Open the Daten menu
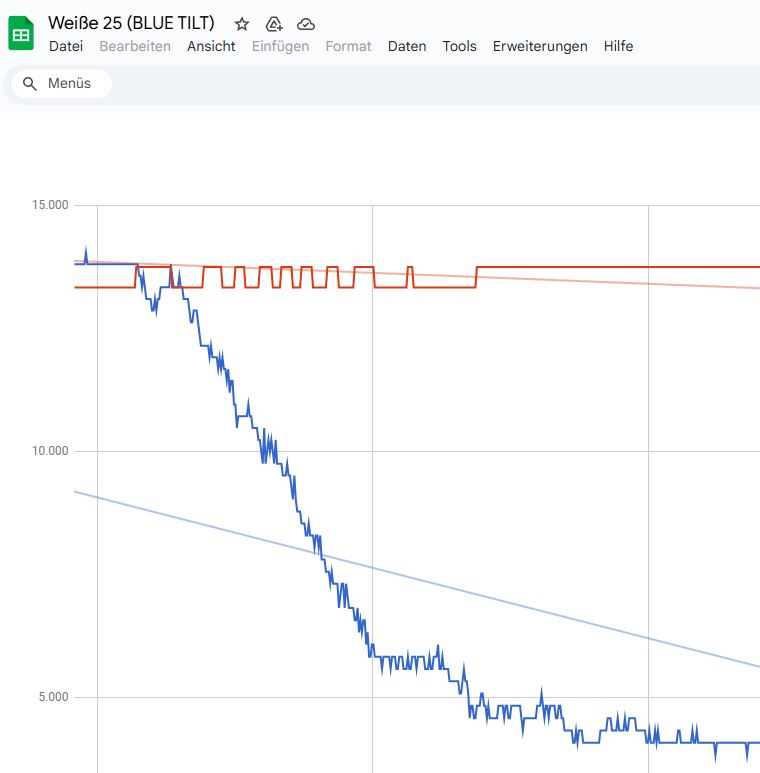Screen dimensions: 760x773 pos(407,46)
